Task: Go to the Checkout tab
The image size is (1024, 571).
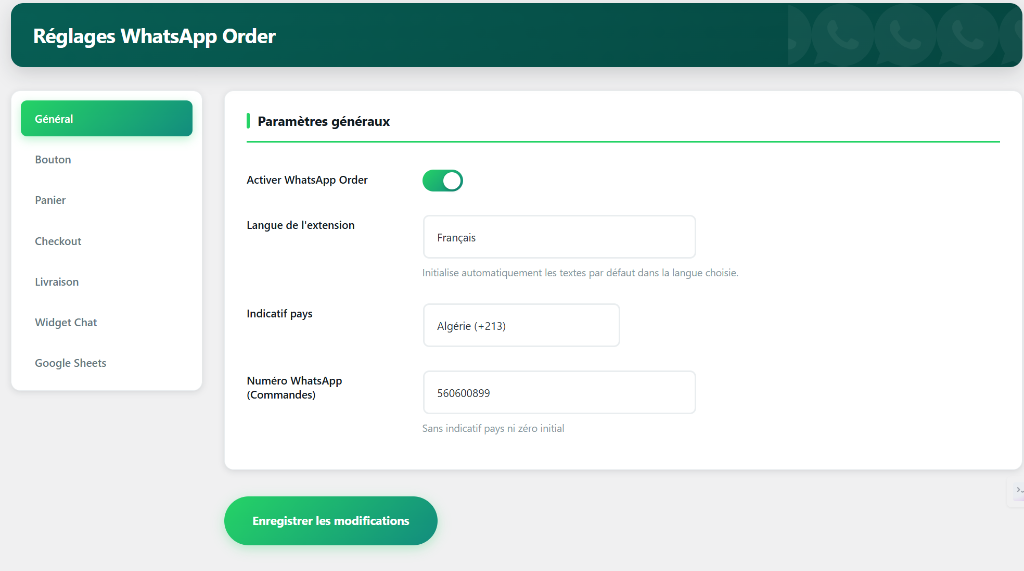Action: click(58, 241)
